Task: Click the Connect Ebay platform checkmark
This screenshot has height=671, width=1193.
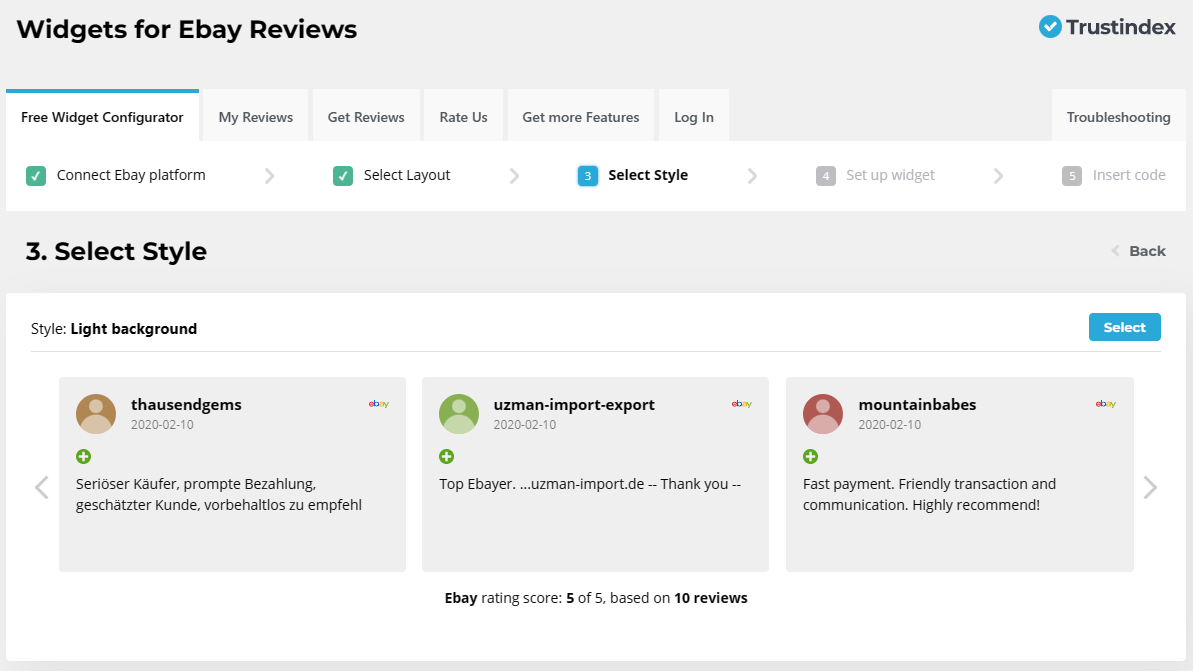Action: (x=36, y=176)
